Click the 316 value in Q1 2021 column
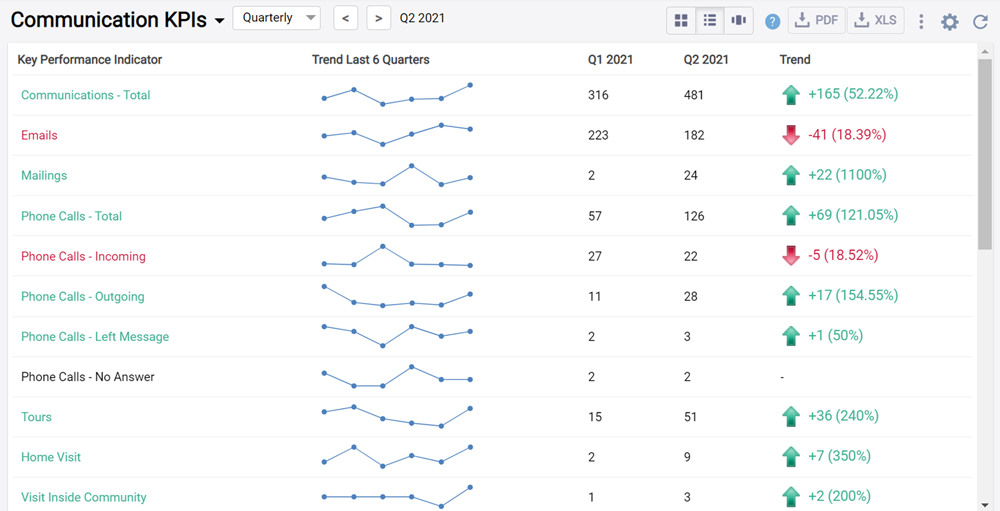Viewport: 1000px width, 511px height. (598, 95)
